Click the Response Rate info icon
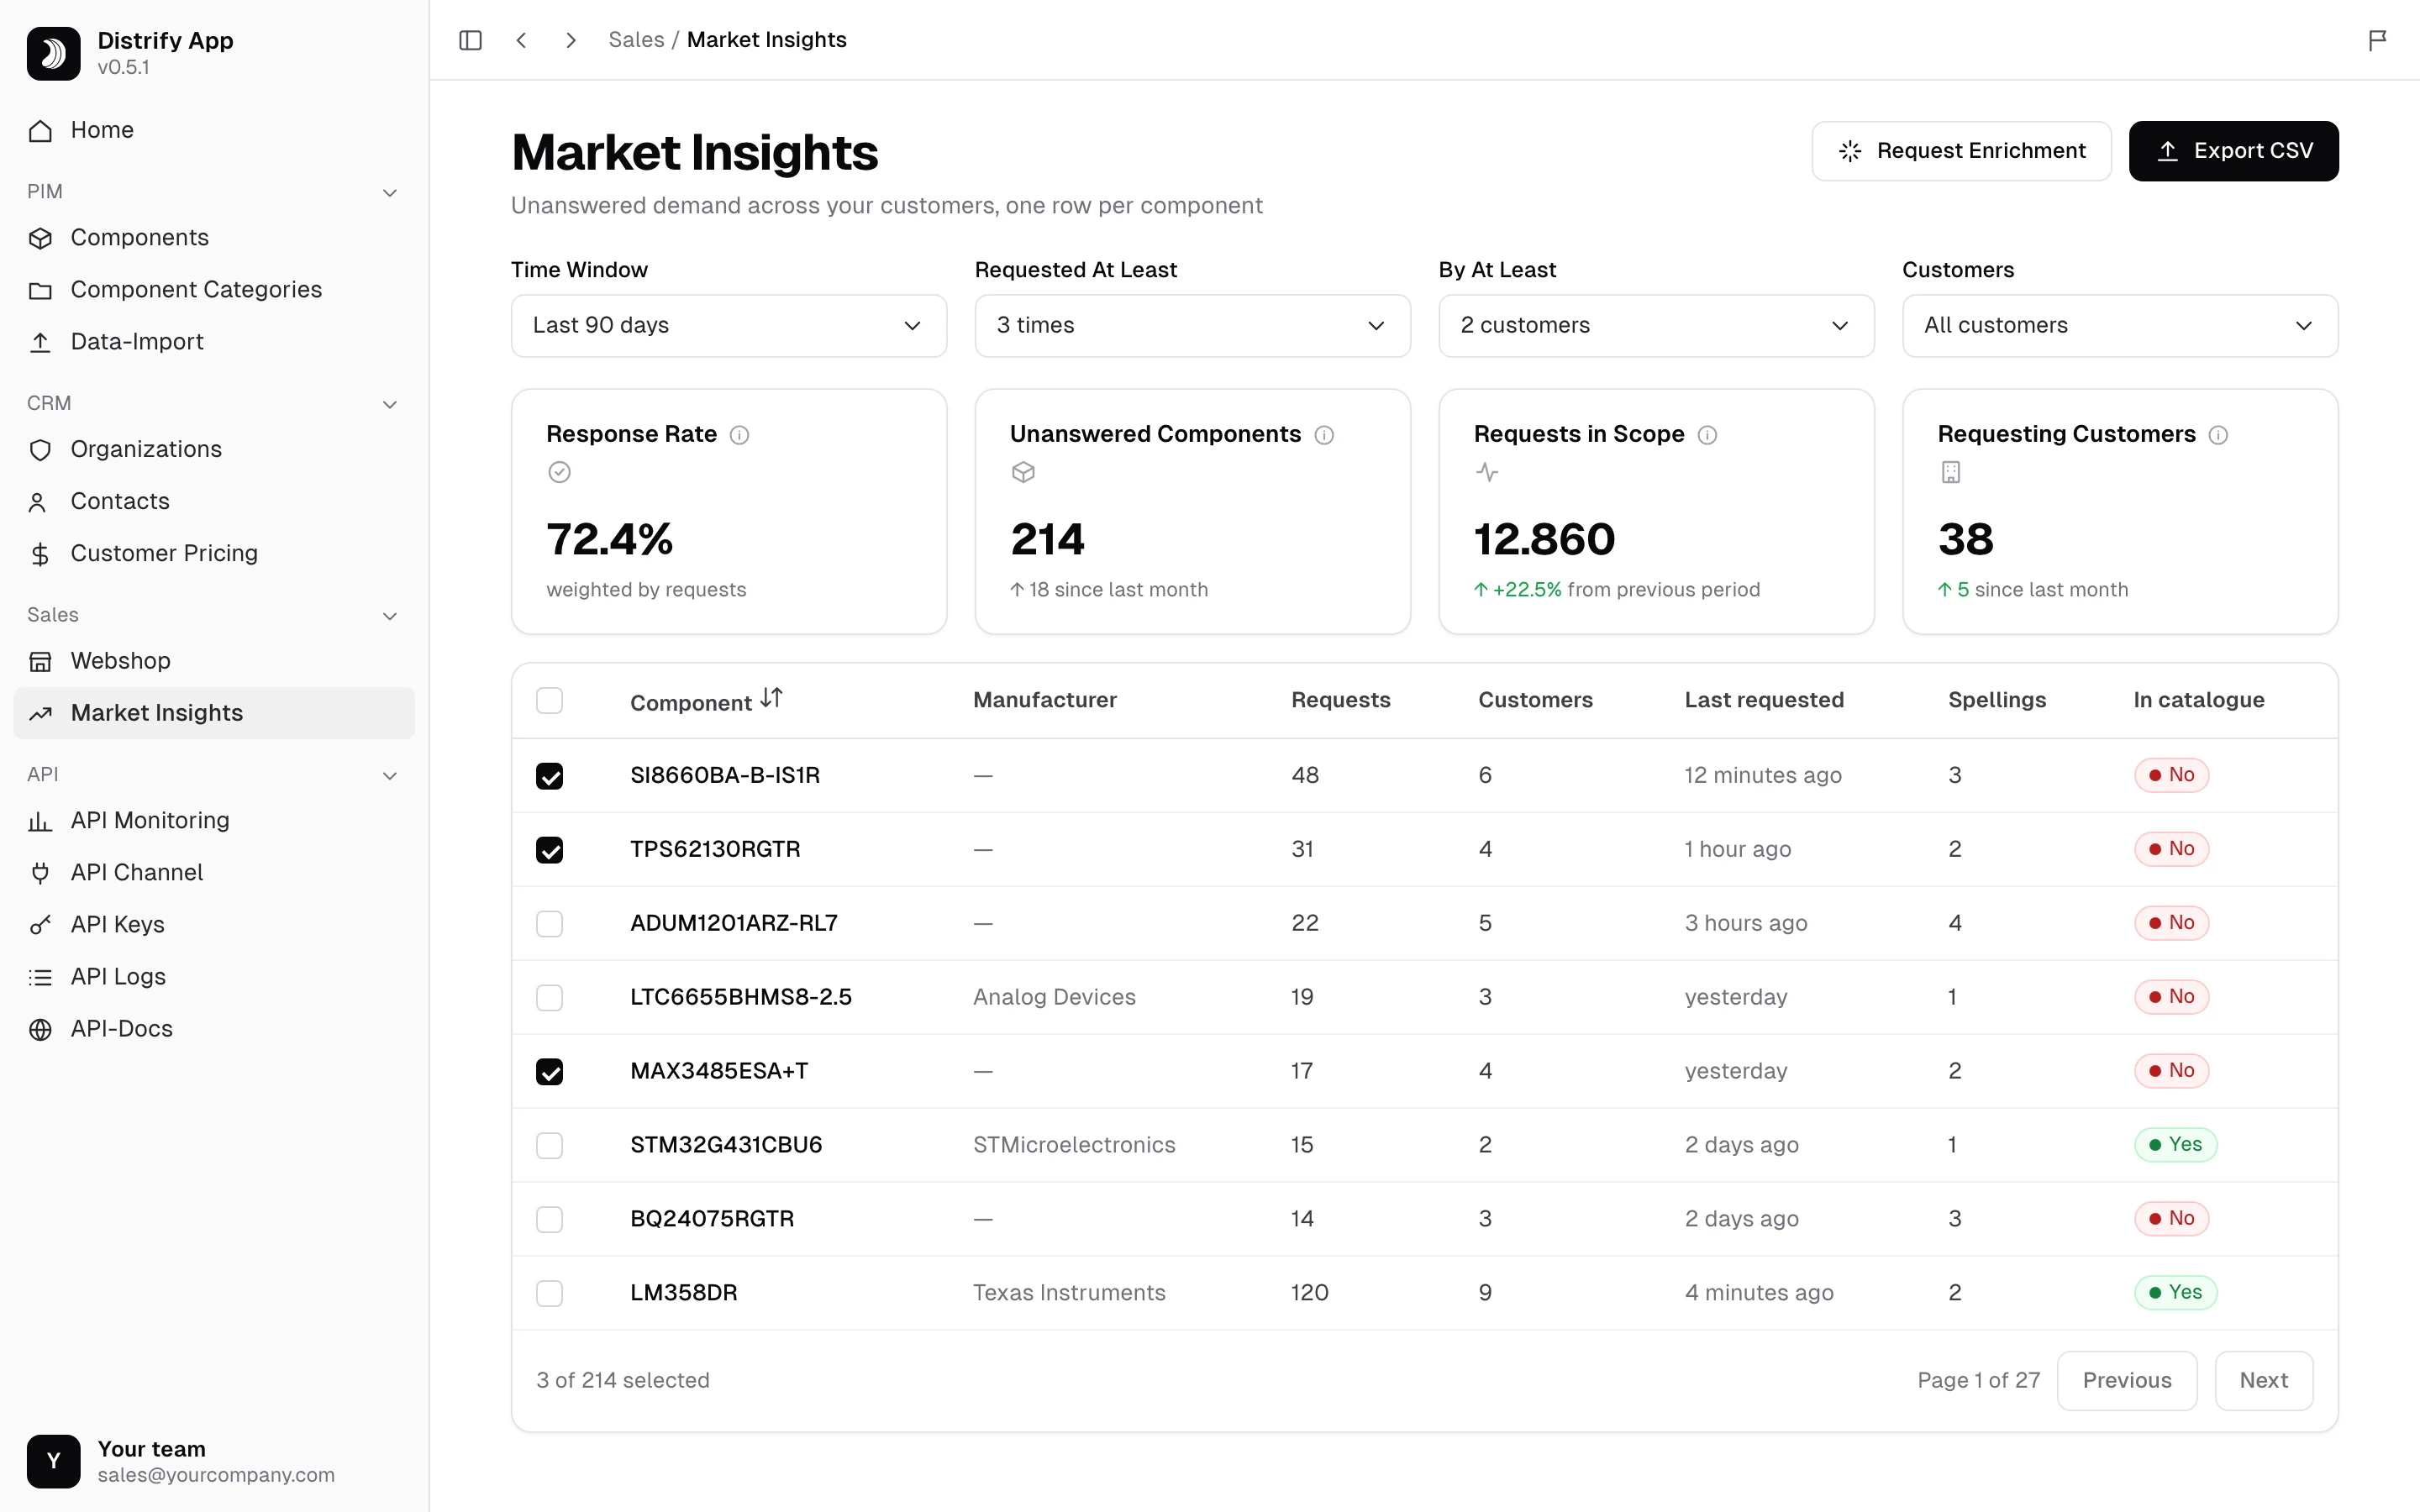This screenshot has height=1512, width=2420. [x=739, y=435]
